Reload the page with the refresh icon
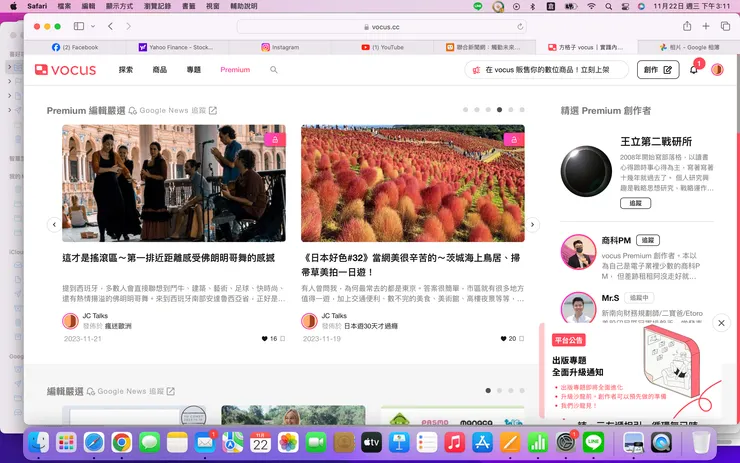740x463 pixels. pyautogui.click(x=520, y=27)
